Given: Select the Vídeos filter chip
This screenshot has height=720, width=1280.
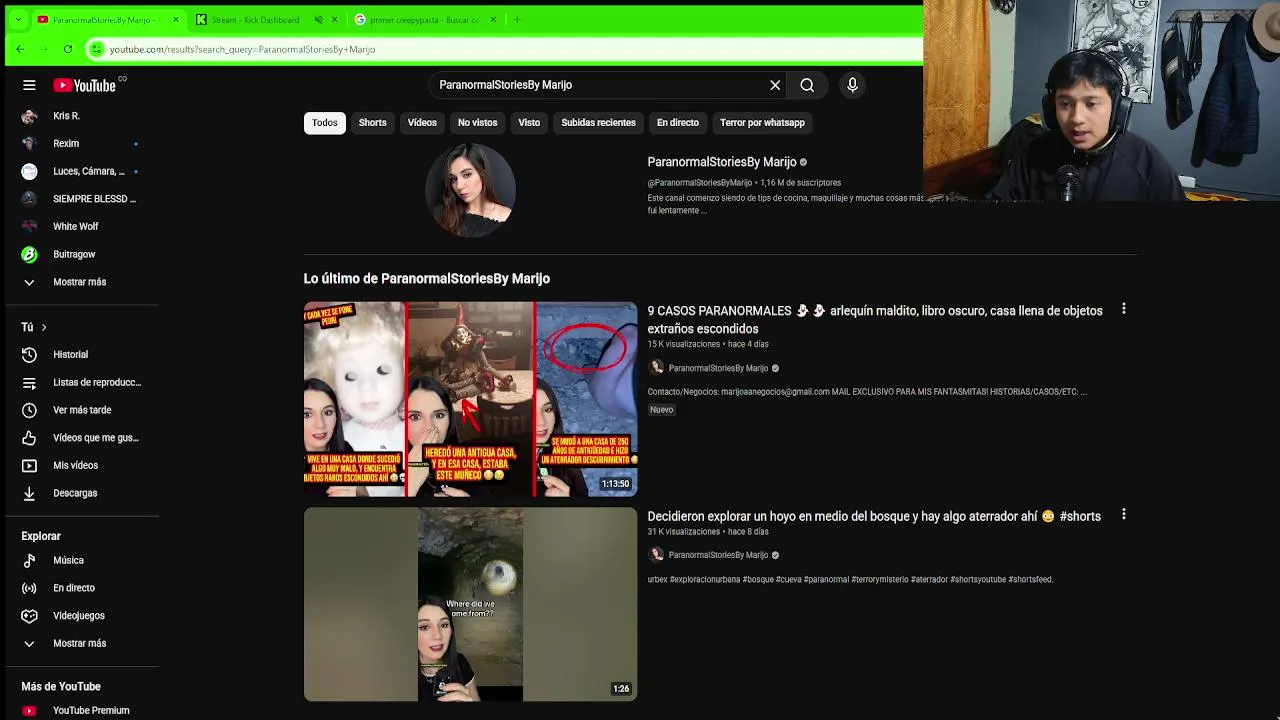Looking at the screenshot, I should pos(422,123).
